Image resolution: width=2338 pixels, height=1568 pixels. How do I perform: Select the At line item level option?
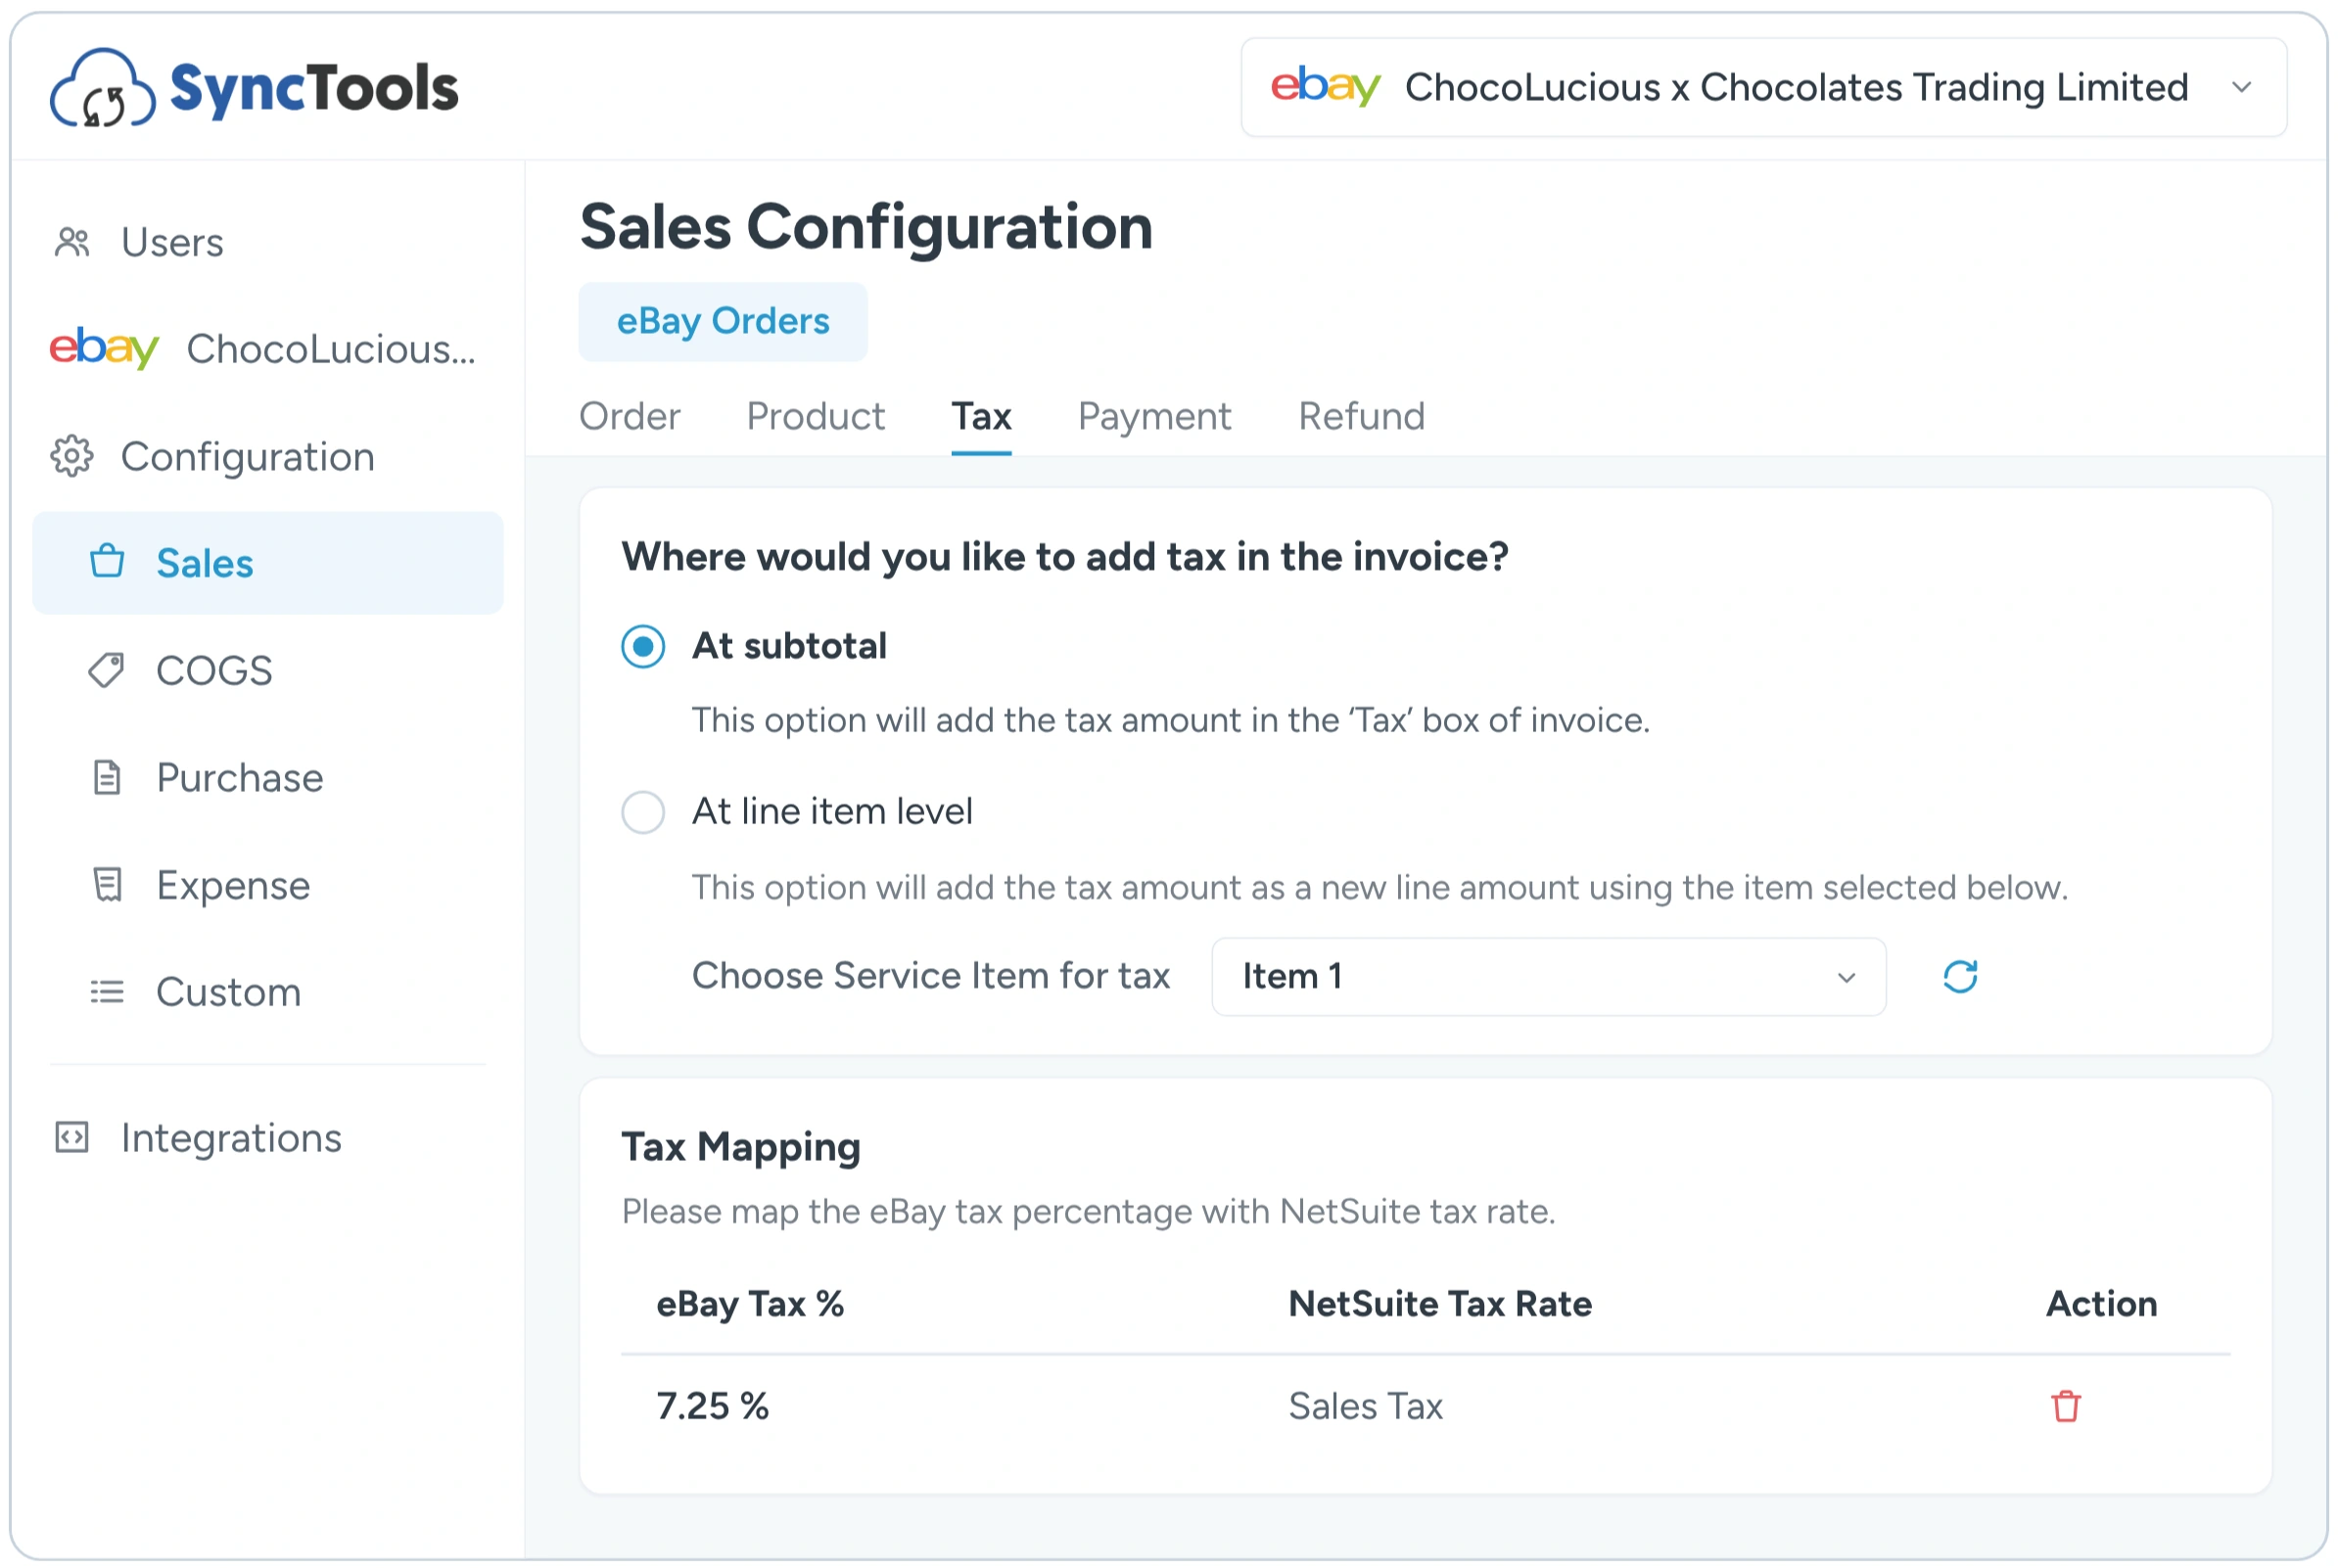pos(643,812)
